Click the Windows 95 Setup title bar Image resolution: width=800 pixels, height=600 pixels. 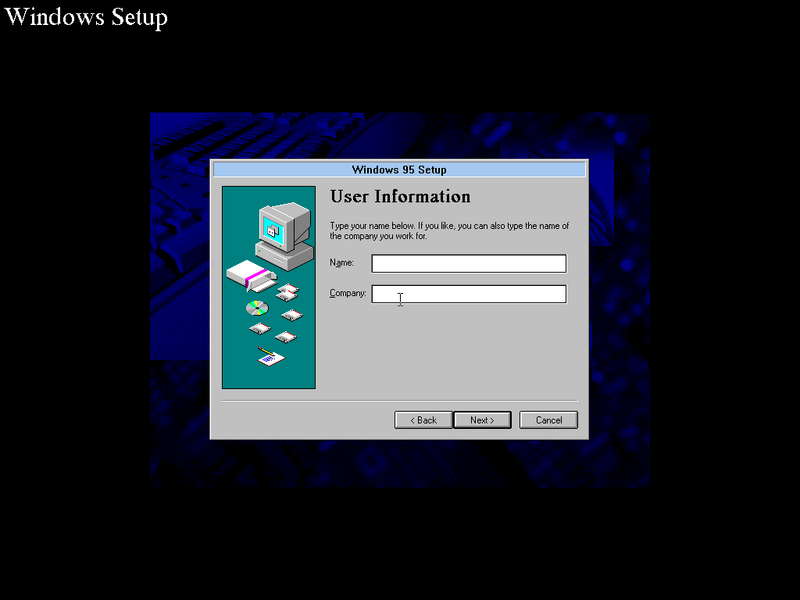point(399,169)
